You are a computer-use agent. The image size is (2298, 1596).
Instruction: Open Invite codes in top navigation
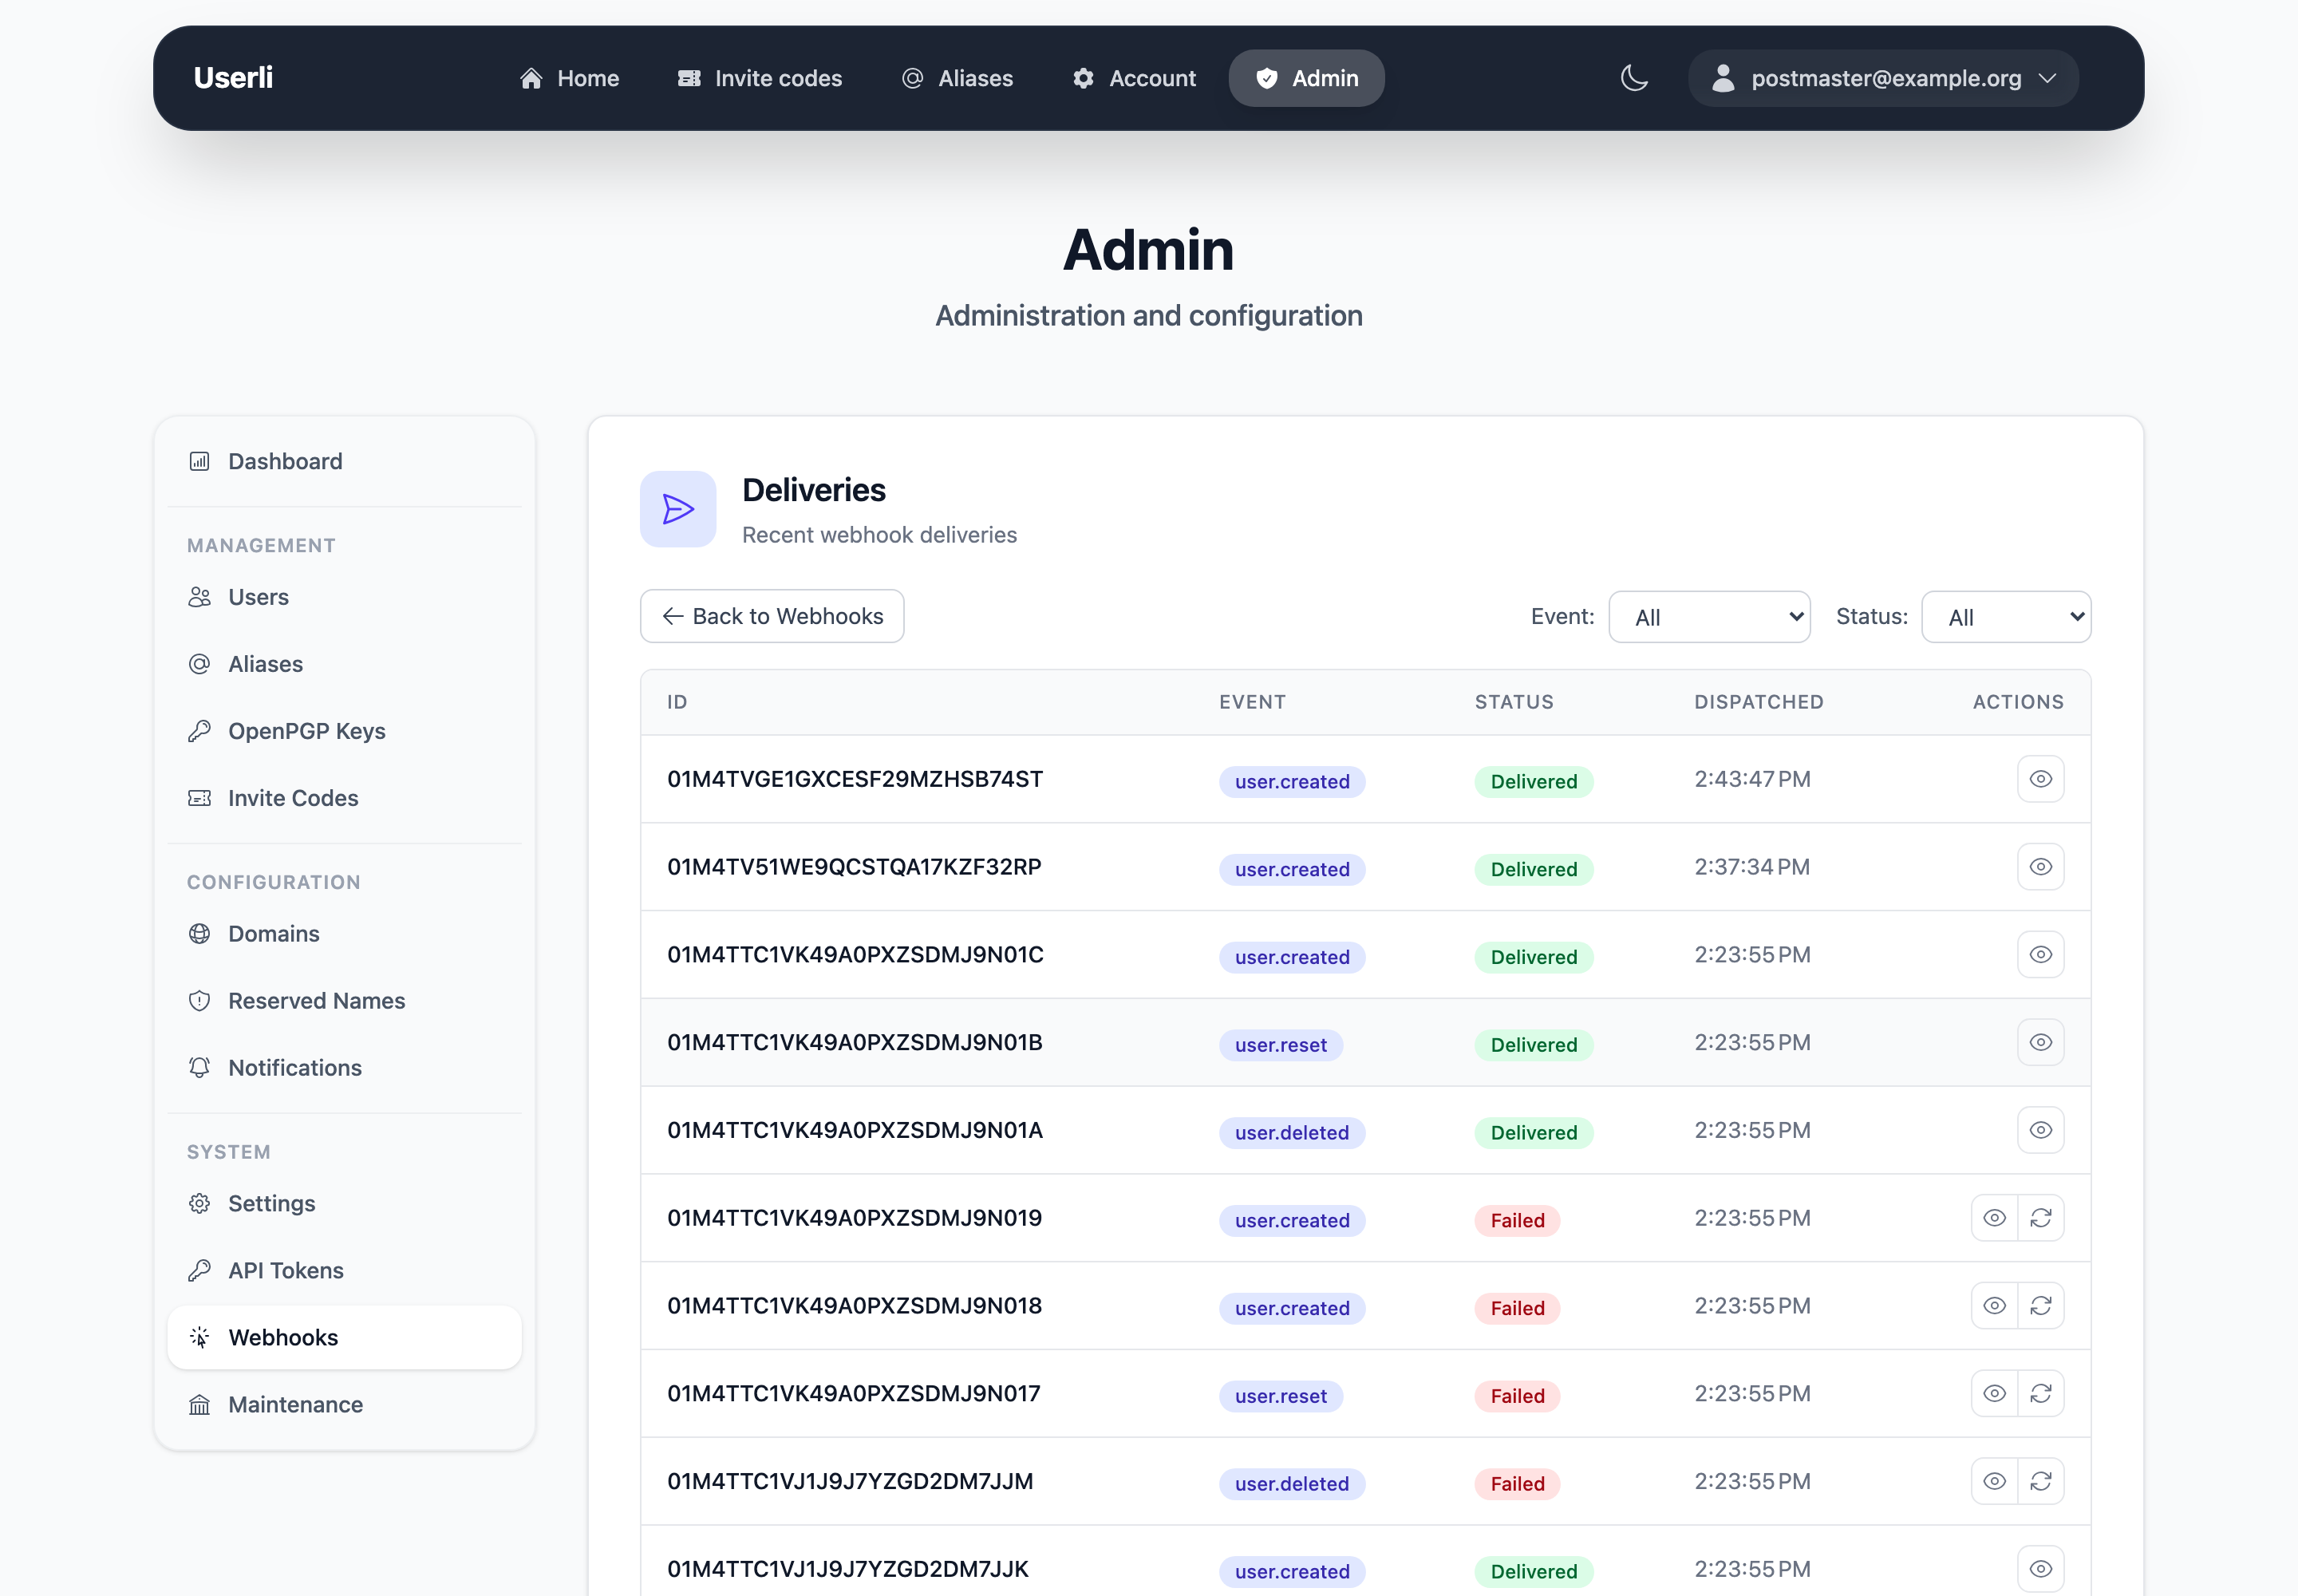[760, 78]
